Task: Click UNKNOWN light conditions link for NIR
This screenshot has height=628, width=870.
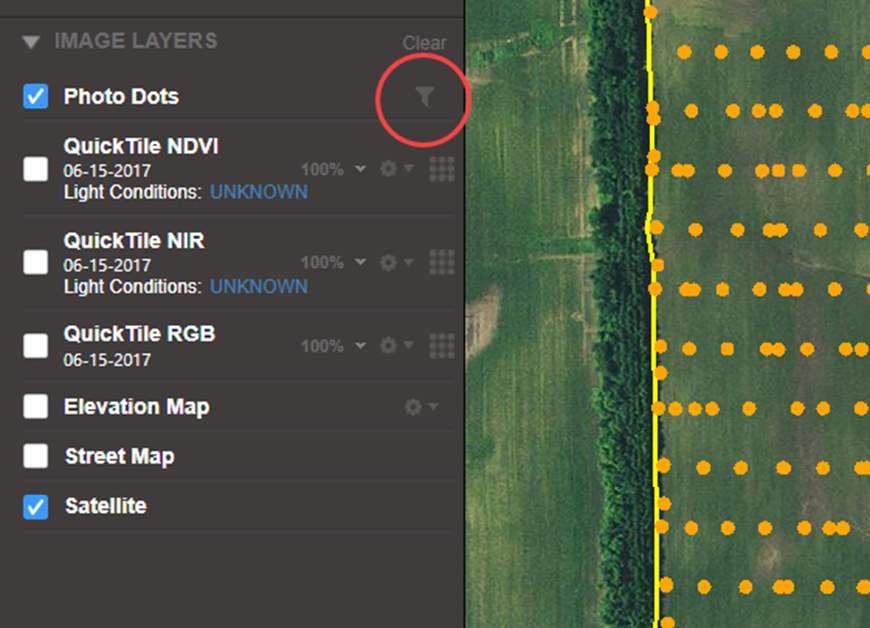Action: (258, 287)
